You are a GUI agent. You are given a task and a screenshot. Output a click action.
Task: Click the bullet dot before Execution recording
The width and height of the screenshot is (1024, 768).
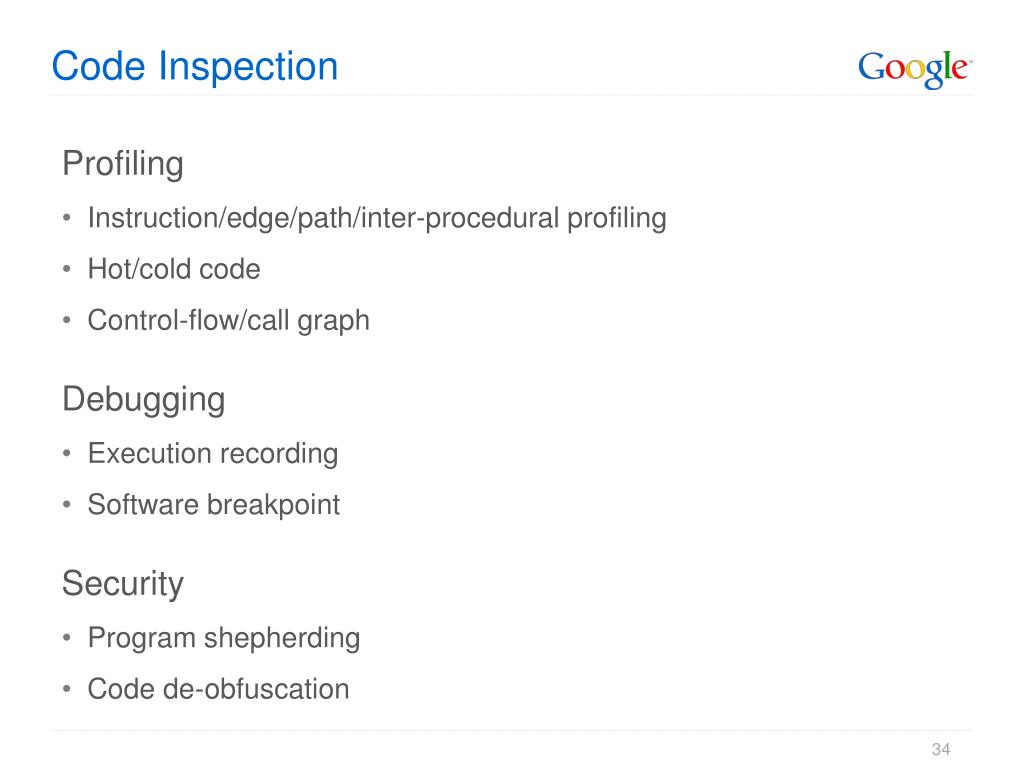click(x=67, y=453)
